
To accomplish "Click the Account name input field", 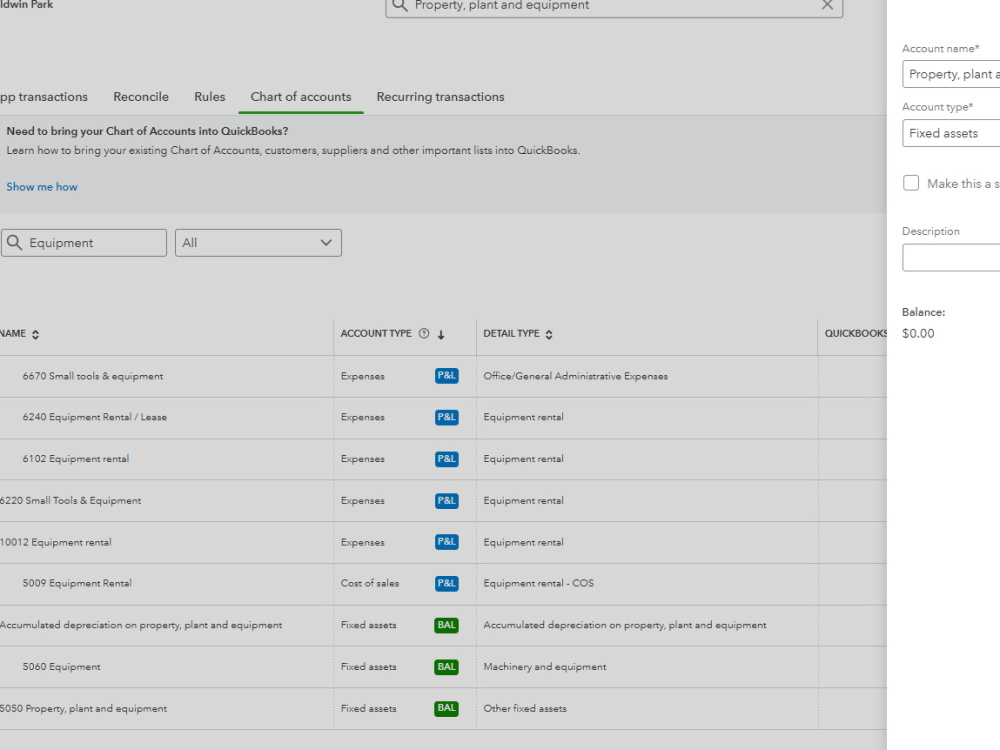I will pyautogui.click(x=951, y=74).
